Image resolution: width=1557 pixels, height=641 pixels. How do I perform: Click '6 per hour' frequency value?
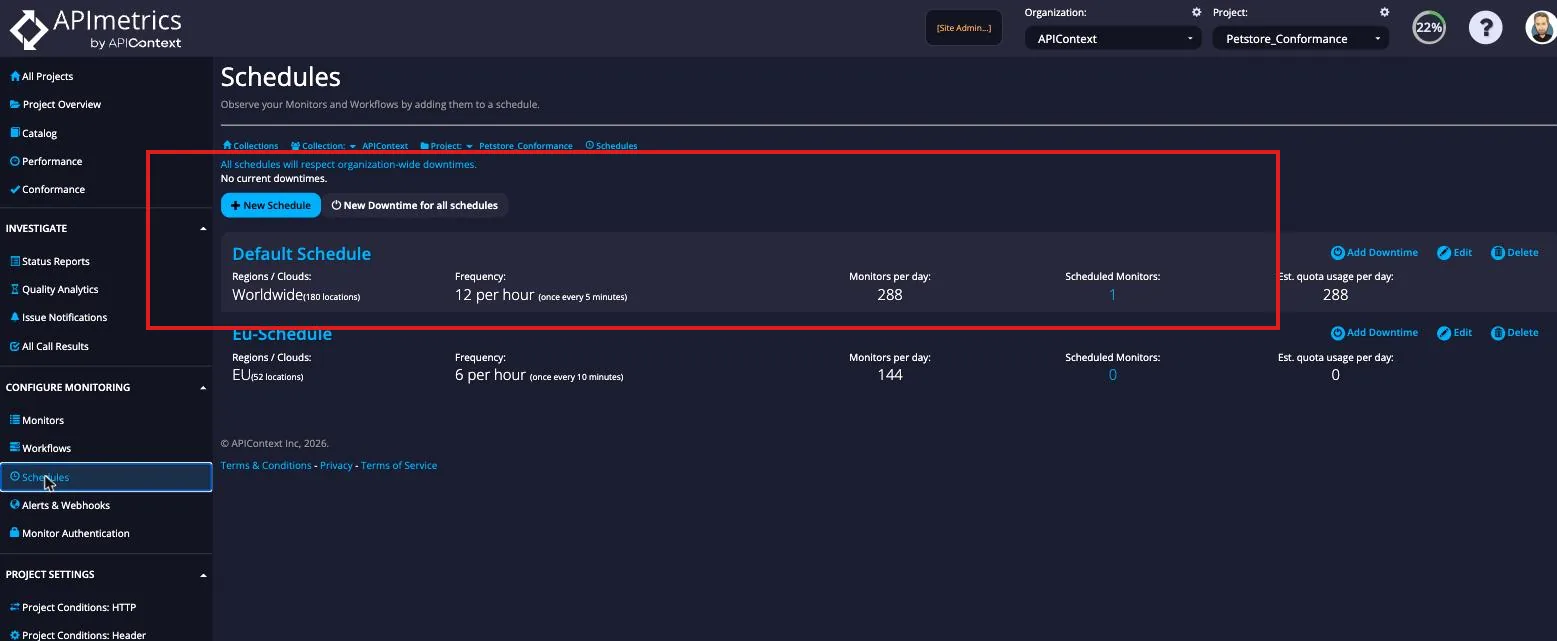490,375
